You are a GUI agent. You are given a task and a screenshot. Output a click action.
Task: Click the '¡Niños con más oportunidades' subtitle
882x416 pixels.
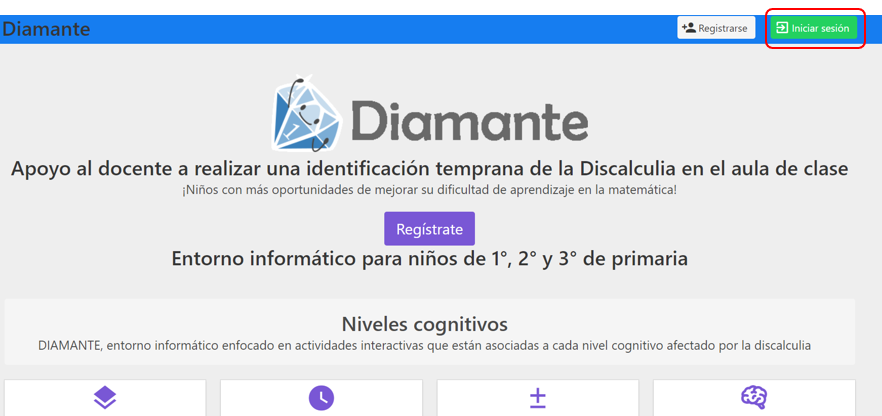(429, 190)
